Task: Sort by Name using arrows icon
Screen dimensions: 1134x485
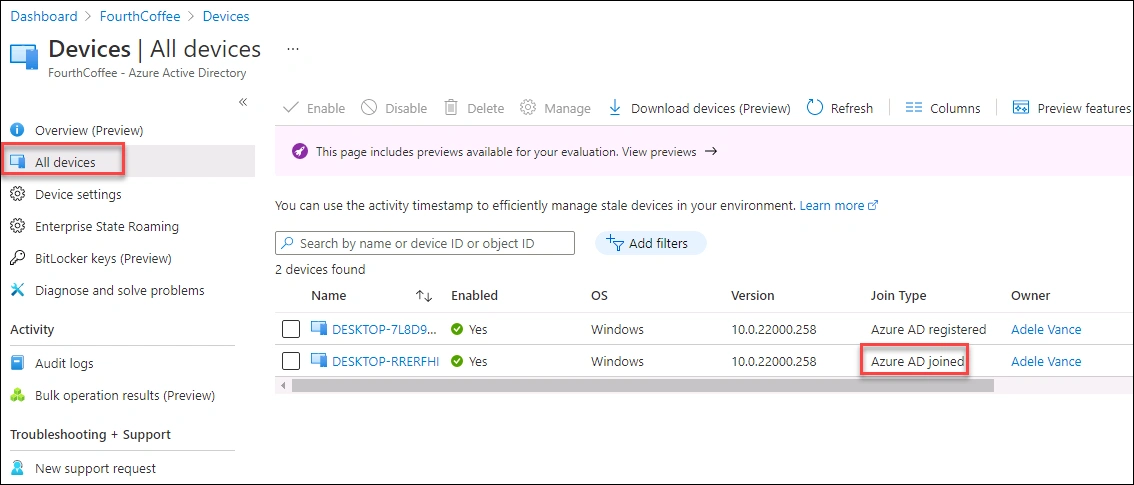Action: (424, 296)
